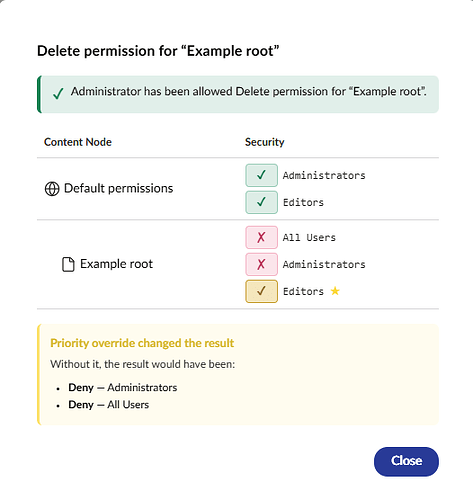Toggle All Users deny box for Example root

pos(262,237)
